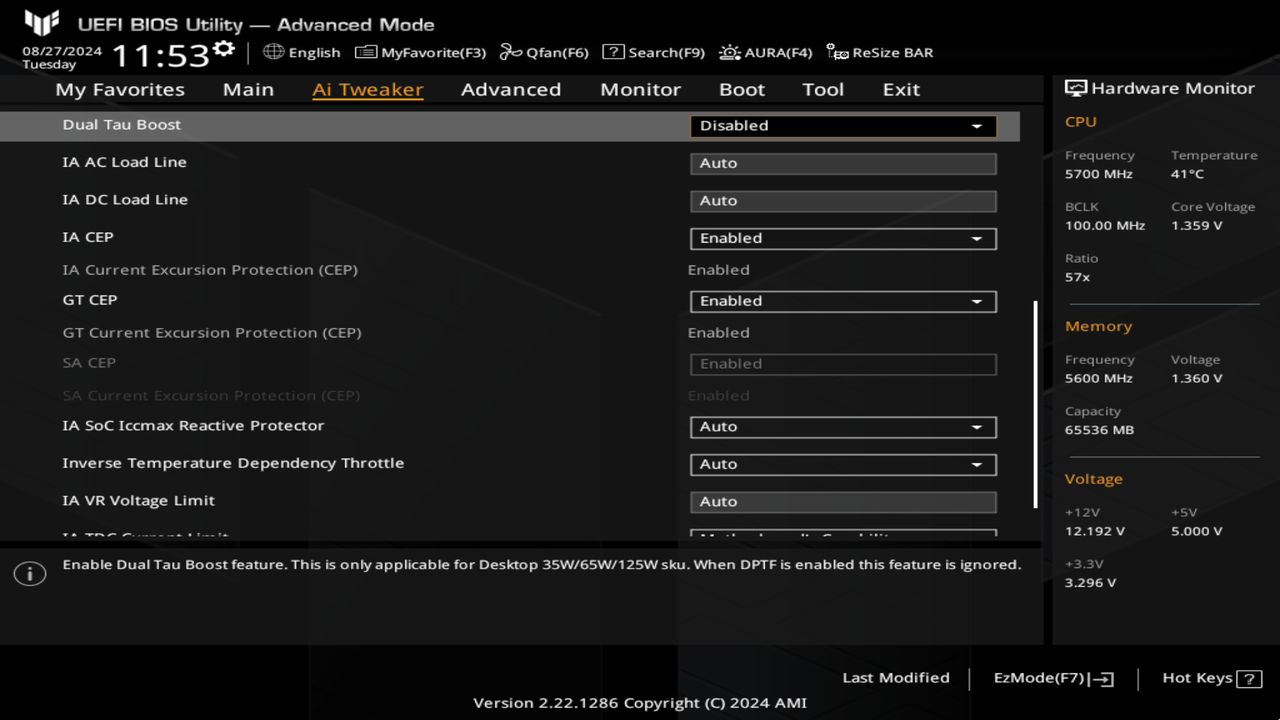
Task: Click the info icon beside help text
Action: pos(30,574)
